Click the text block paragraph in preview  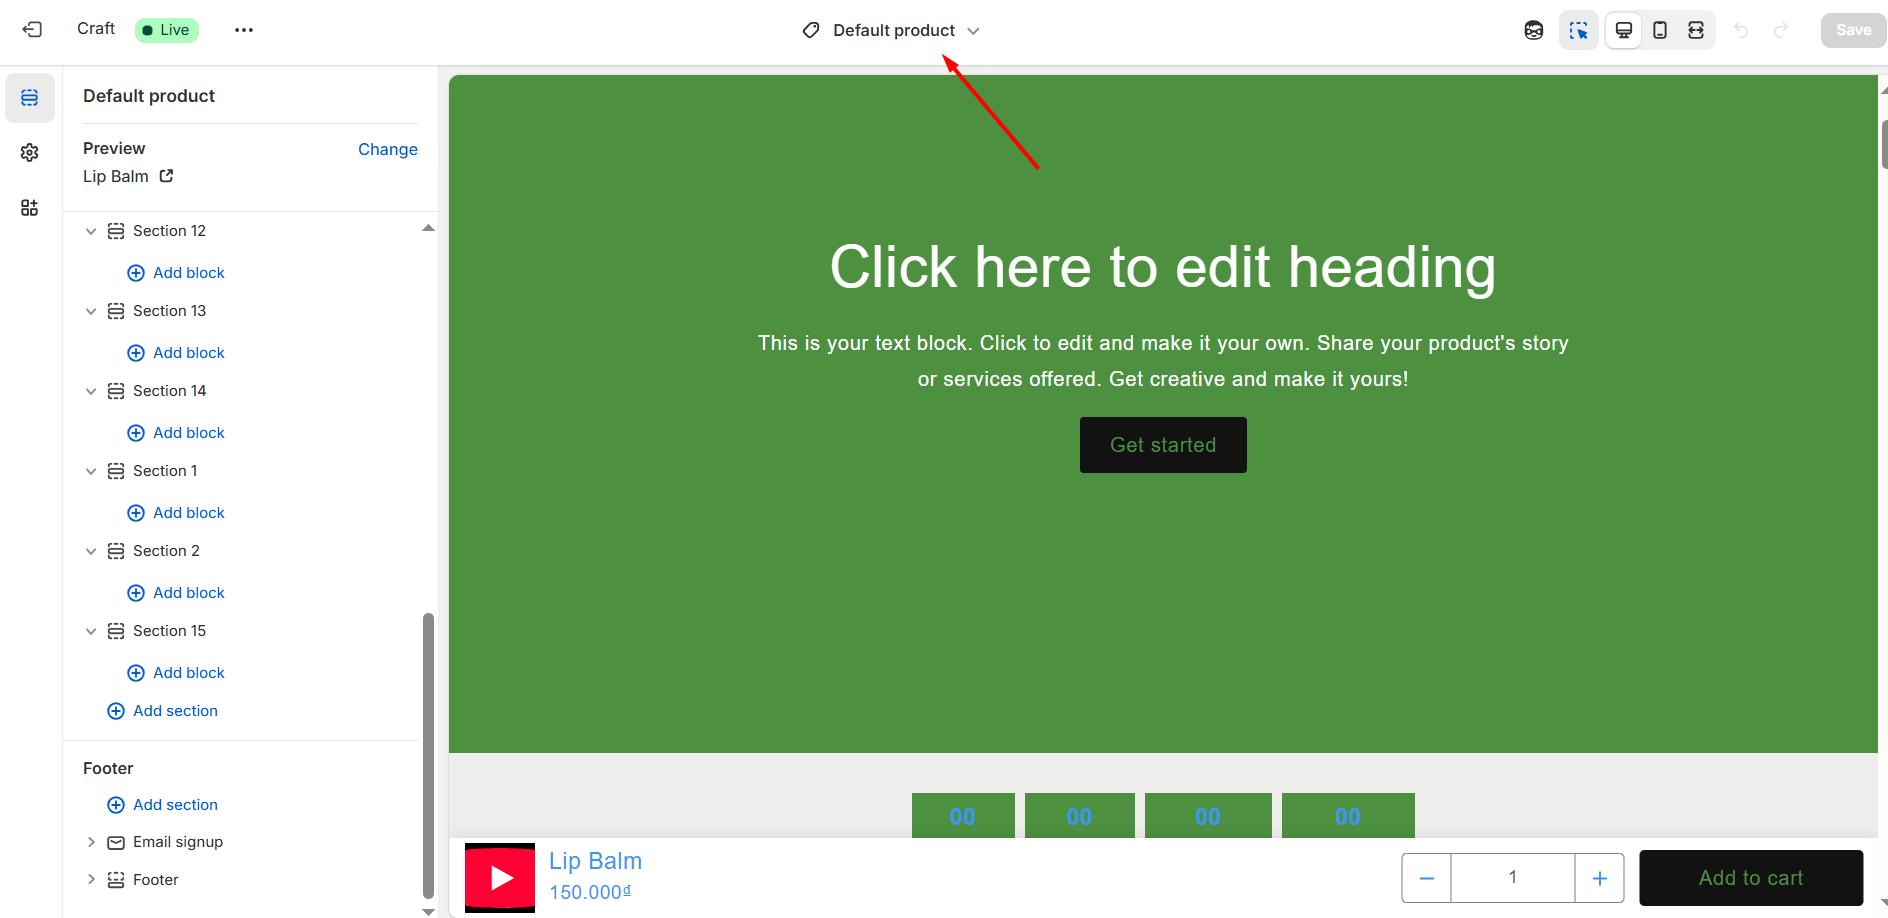(x=1163, y=361)
